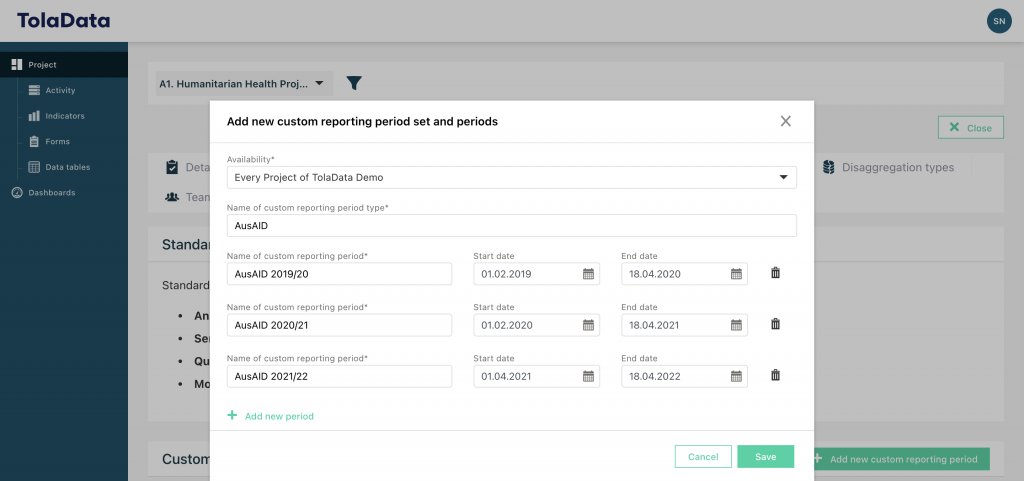Viewport: 1024px width, 481px height.
Task: Click the start date field 01.02.2019
Action: coord(536,274)
